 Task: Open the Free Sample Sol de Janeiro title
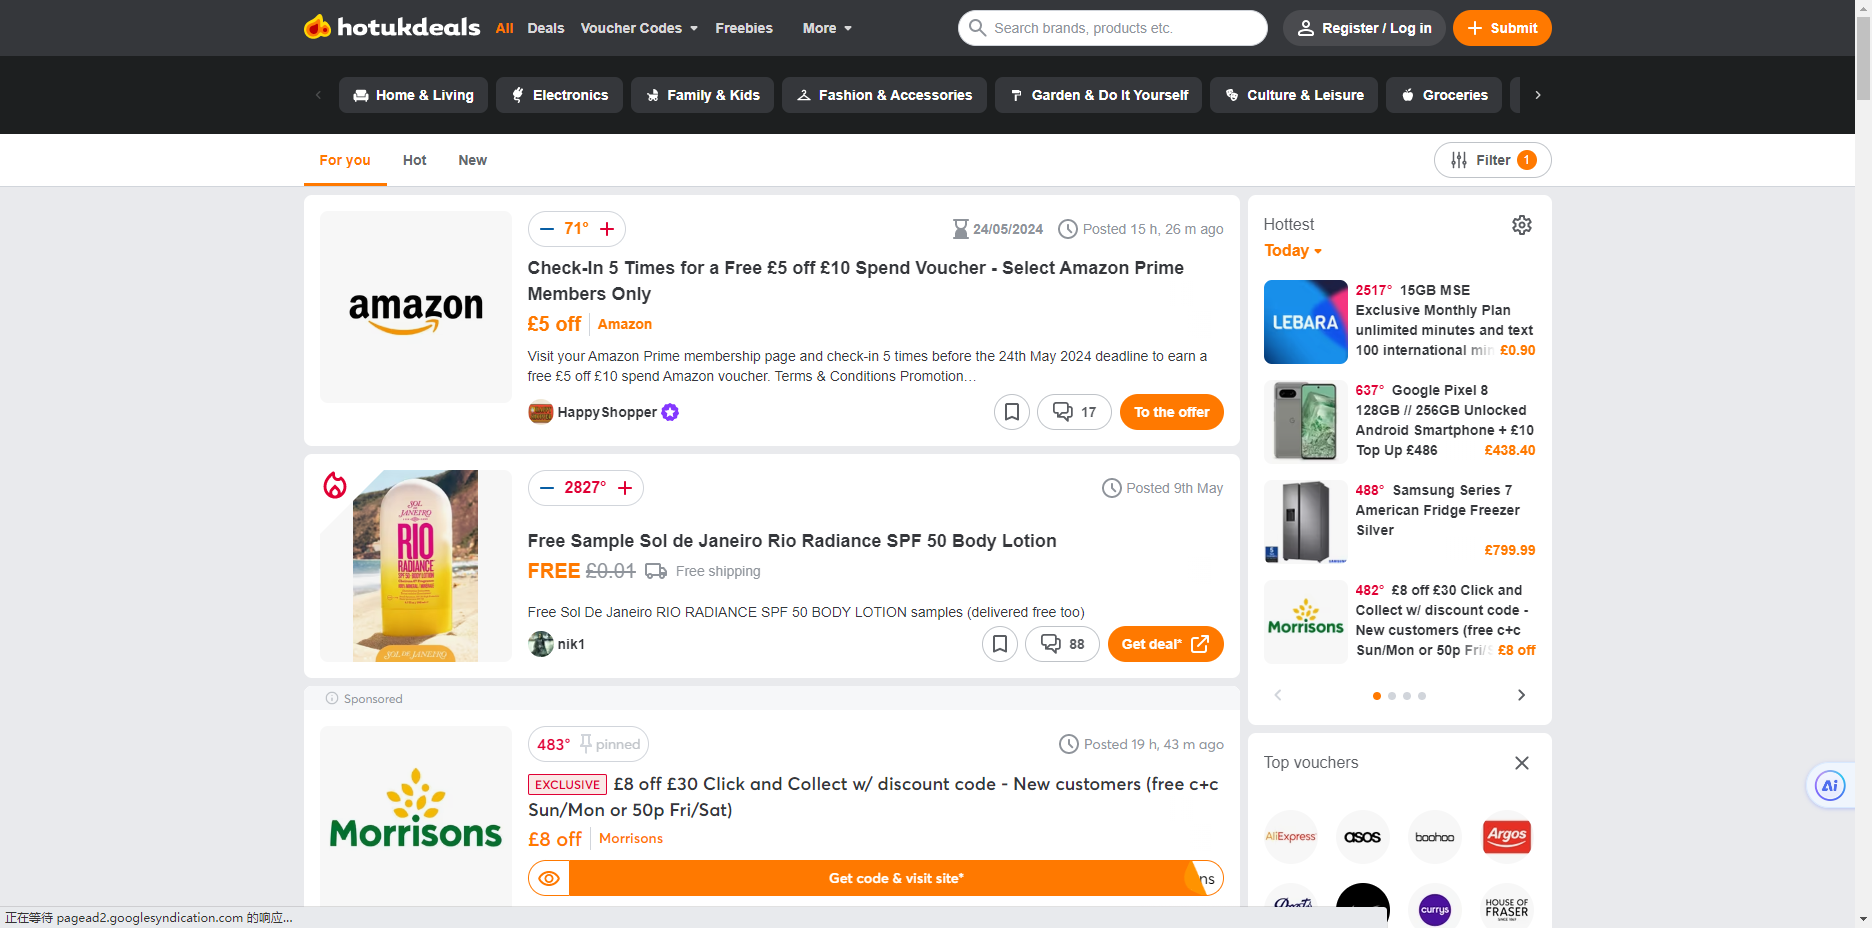[x=792, y=541]
